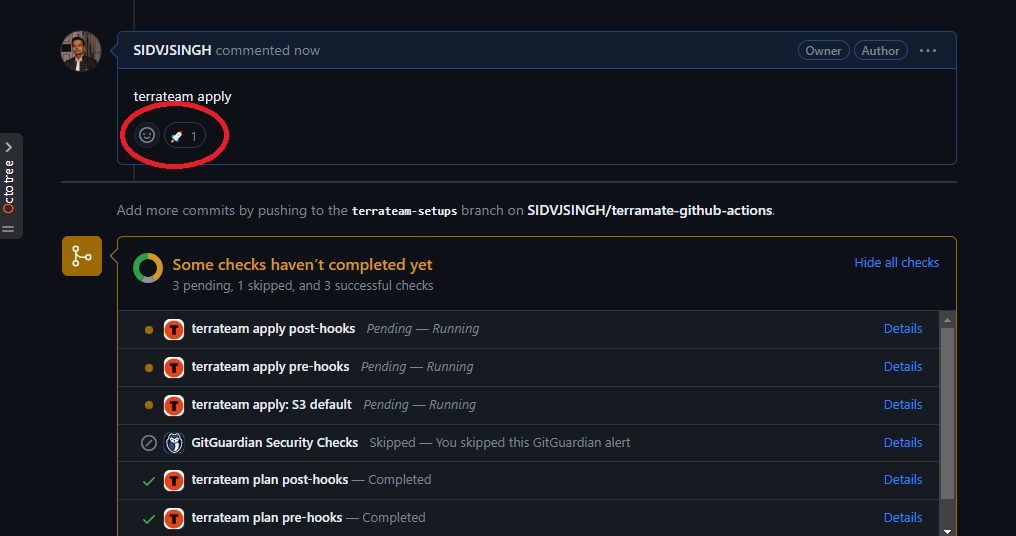Click 'terrateam plan pre-hooks' check name

coord(266,517)
